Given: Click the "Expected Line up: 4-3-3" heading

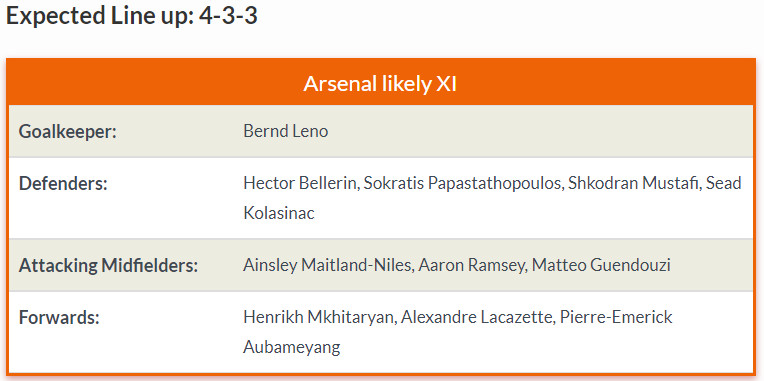Looking at the screenshot, I should pos(132,17).
